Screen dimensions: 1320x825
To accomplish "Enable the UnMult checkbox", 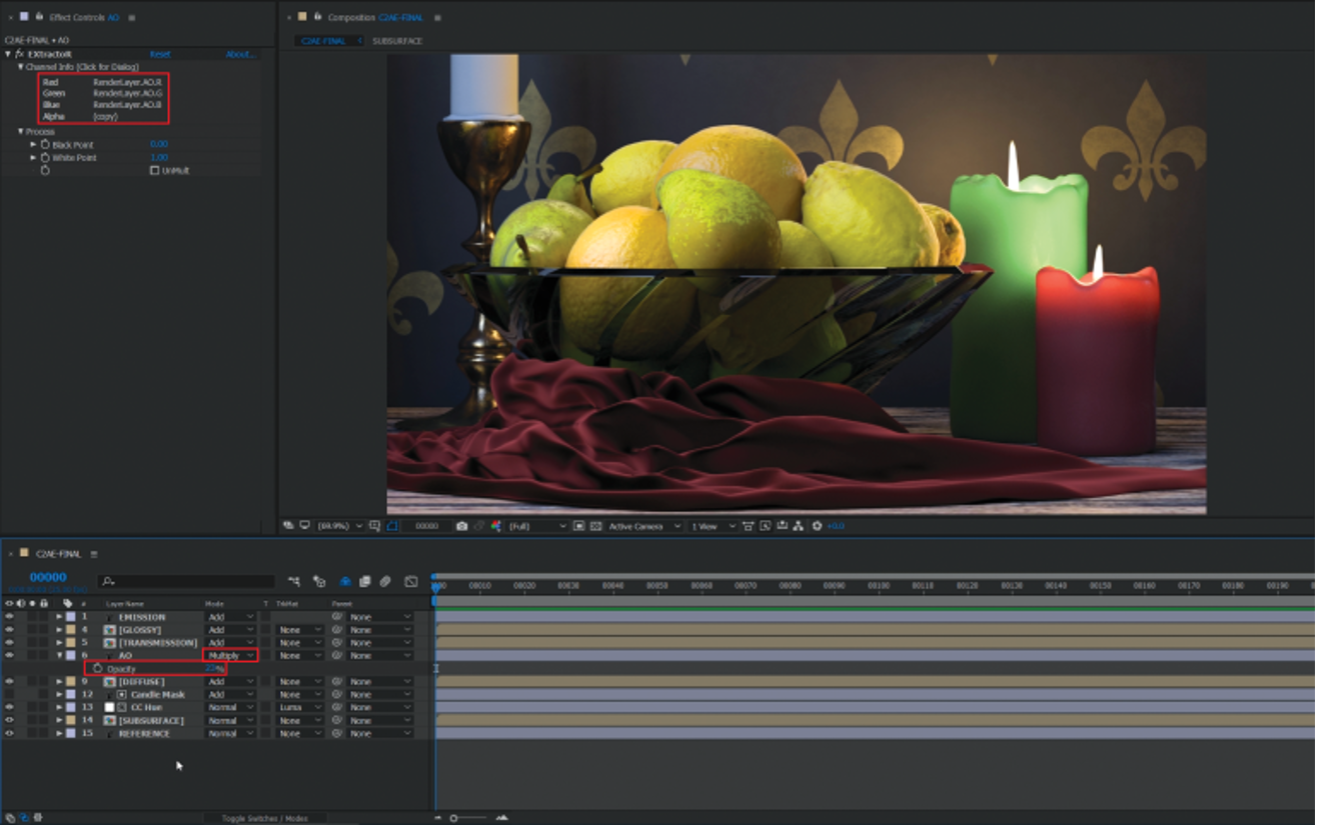I will 154,171.
